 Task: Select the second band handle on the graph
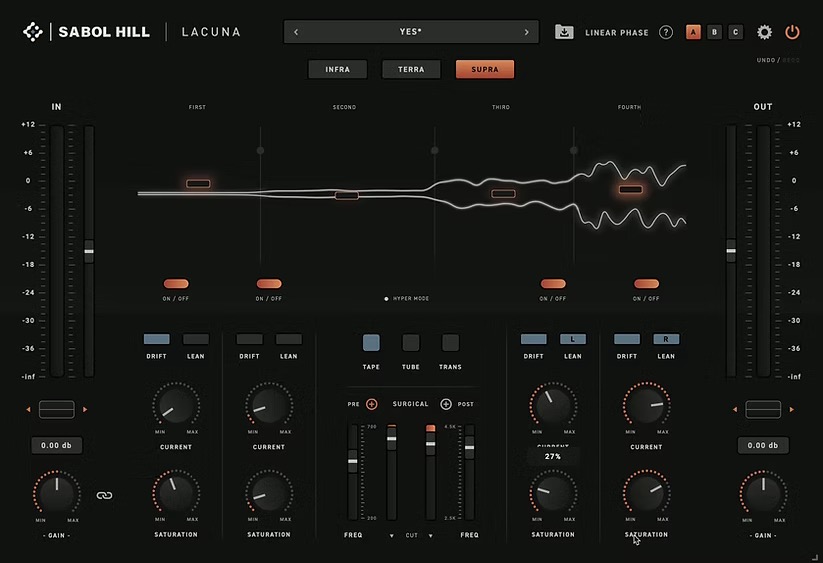click(x=346, y=196)
